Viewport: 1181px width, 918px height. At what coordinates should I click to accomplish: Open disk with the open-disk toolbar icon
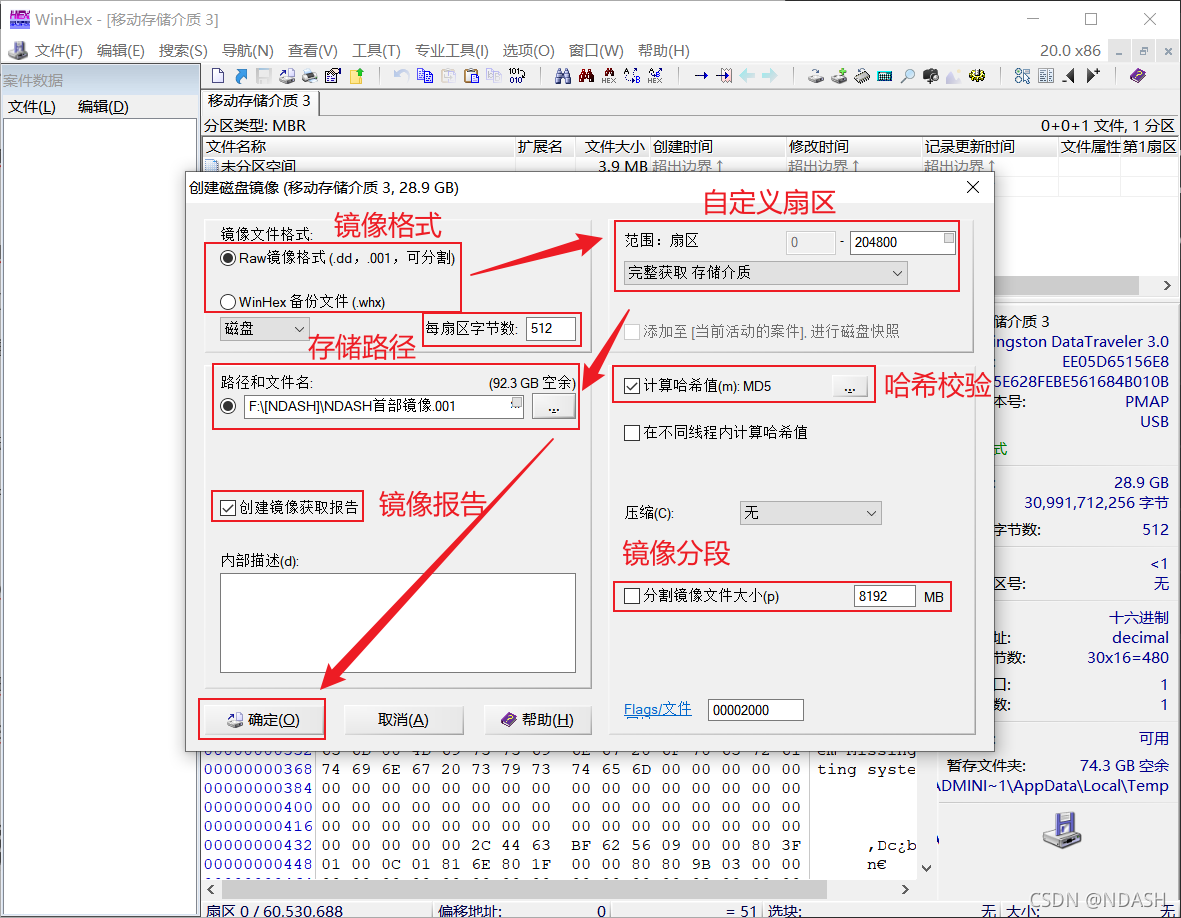pyautogui.click(x=815, y=75)
